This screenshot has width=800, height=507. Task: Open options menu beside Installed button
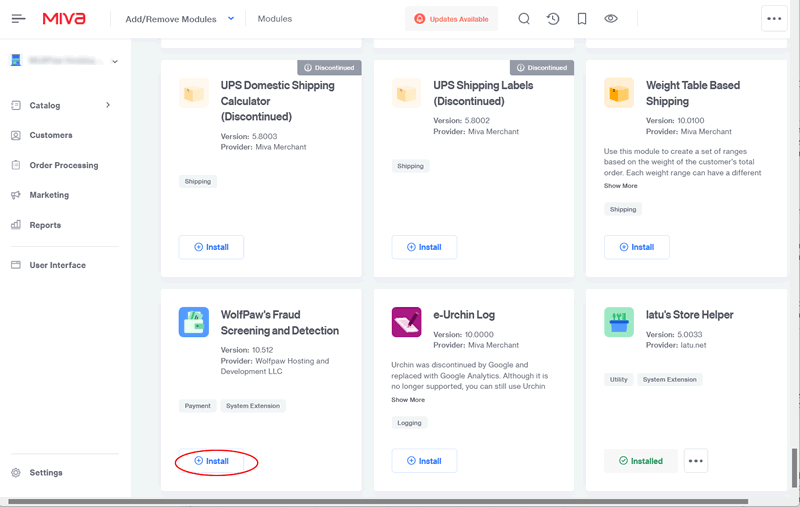(696, 461)
